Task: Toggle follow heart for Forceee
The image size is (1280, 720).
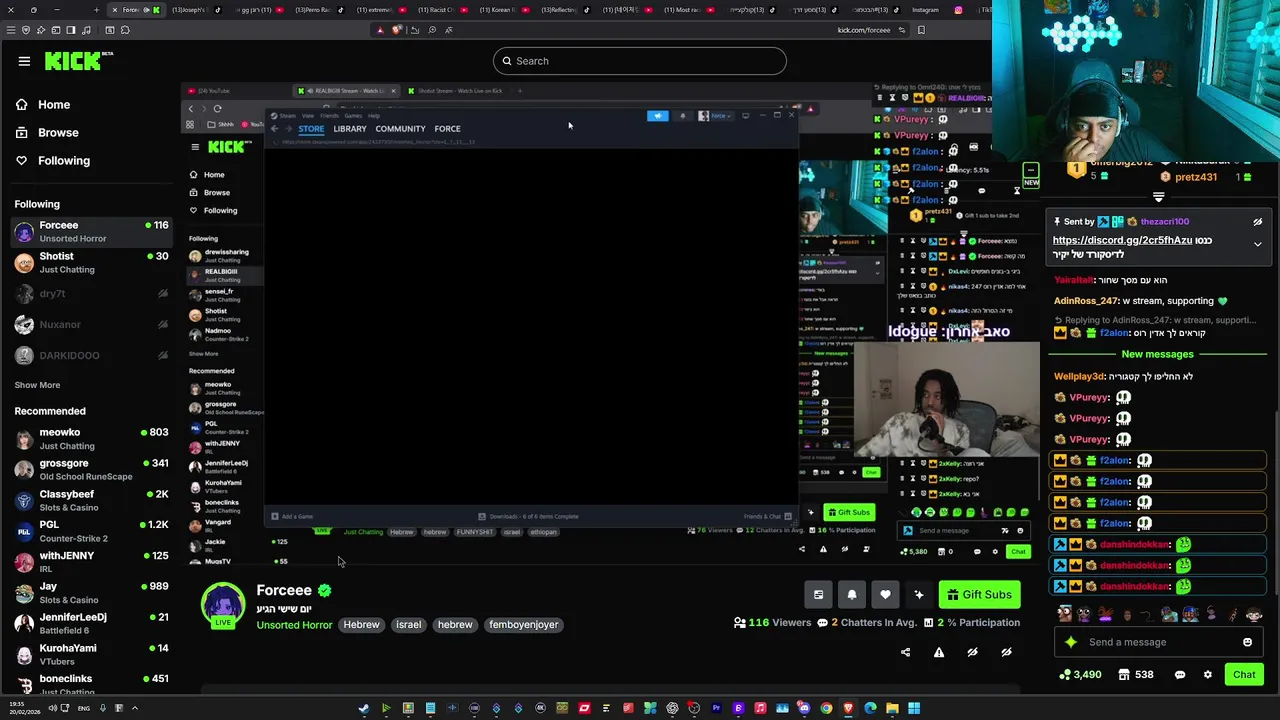Action: click(x=885, y=595)
